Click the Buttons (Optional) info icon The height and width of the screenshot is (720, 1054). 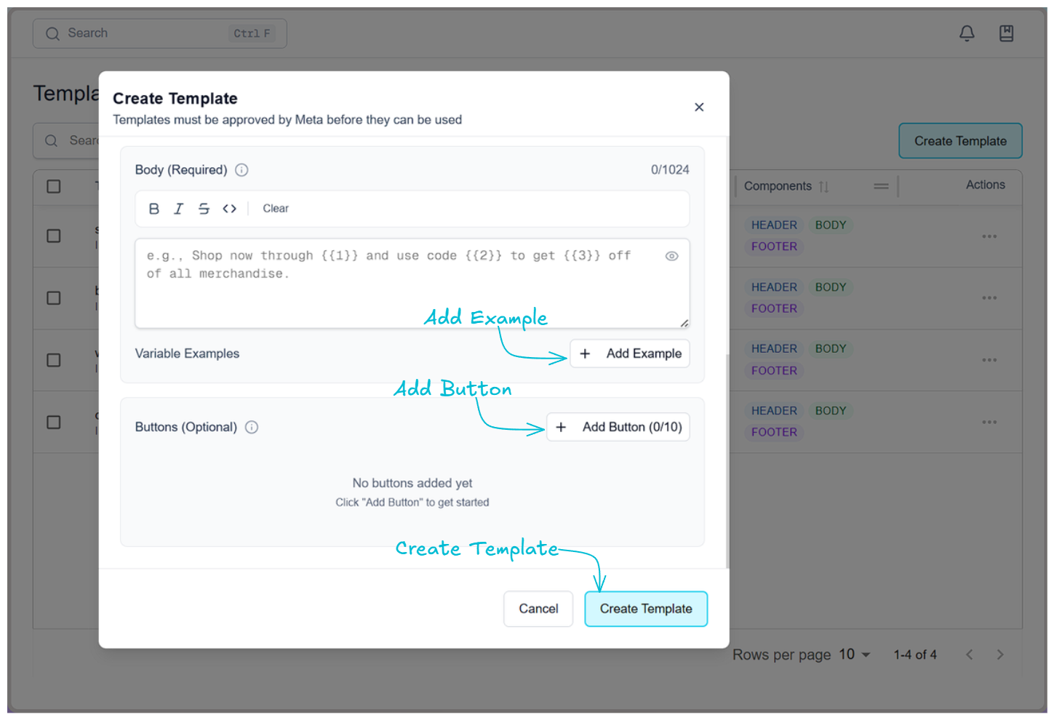click(252, 427)
